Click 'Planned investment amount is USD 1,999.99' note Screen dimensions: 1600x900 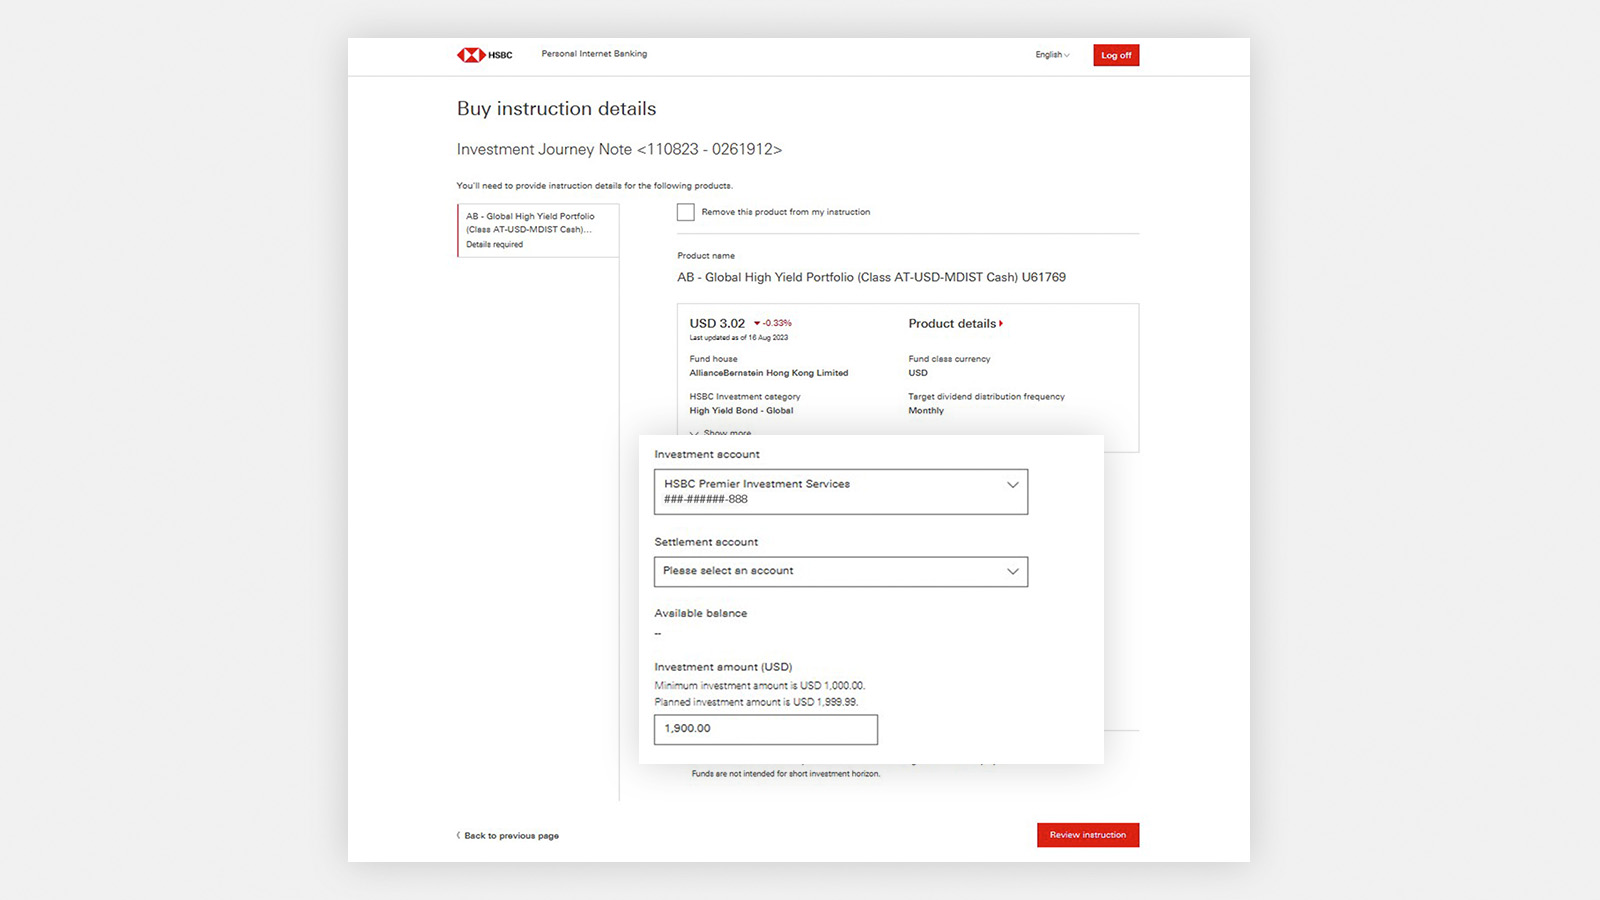(x=756, y=702)
